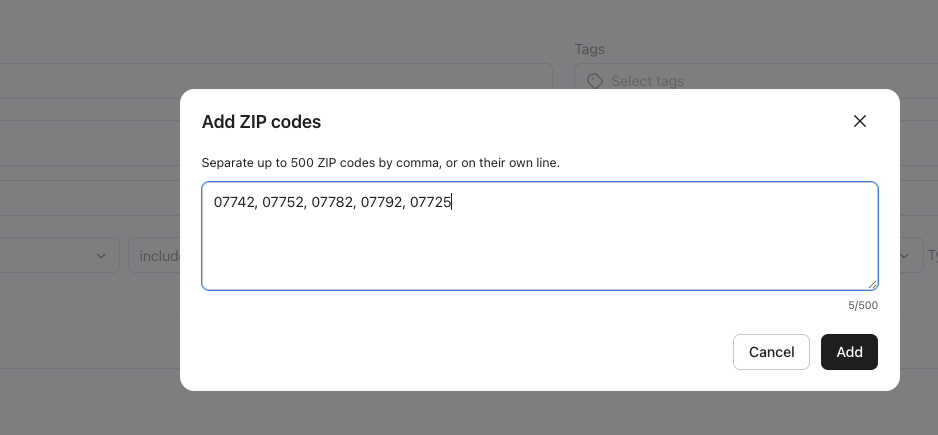
Task: Click the "Add ZIP codes" dialog title
Action: 261,122
